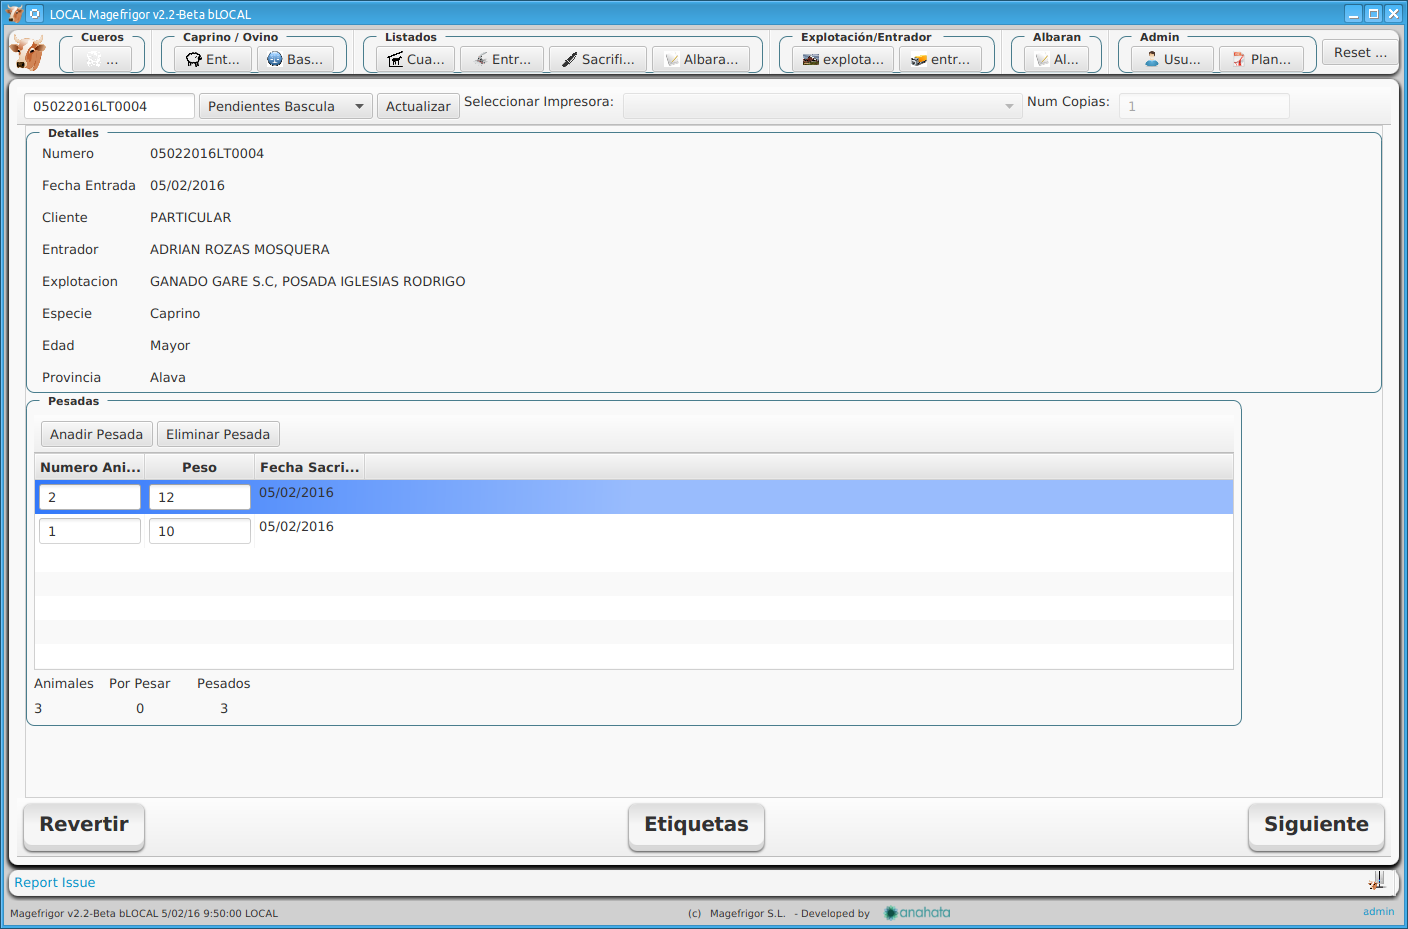Edit Numero Animal field with value 2
This screenshot has width=1408, height=929.
pyautogui.click(x=90, y=497)
